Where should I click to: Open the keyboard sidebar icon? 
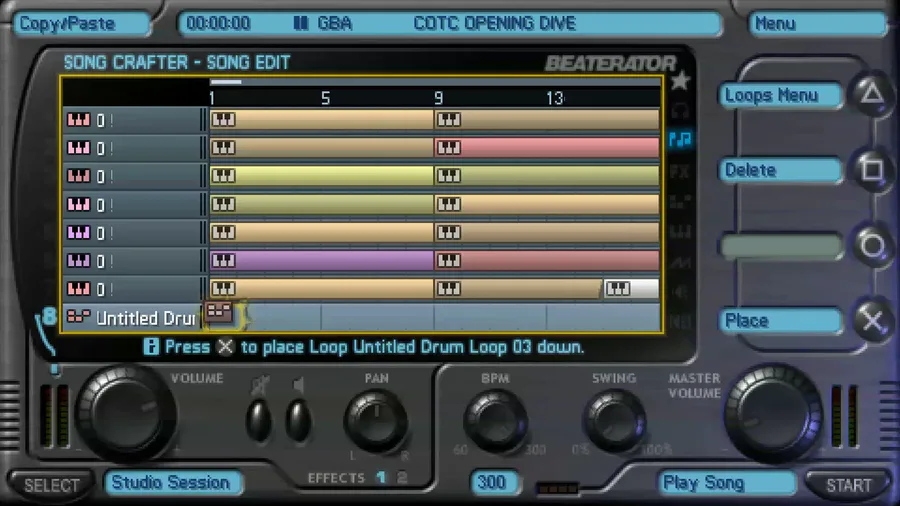pyautogui.click(x=680, y=232)
